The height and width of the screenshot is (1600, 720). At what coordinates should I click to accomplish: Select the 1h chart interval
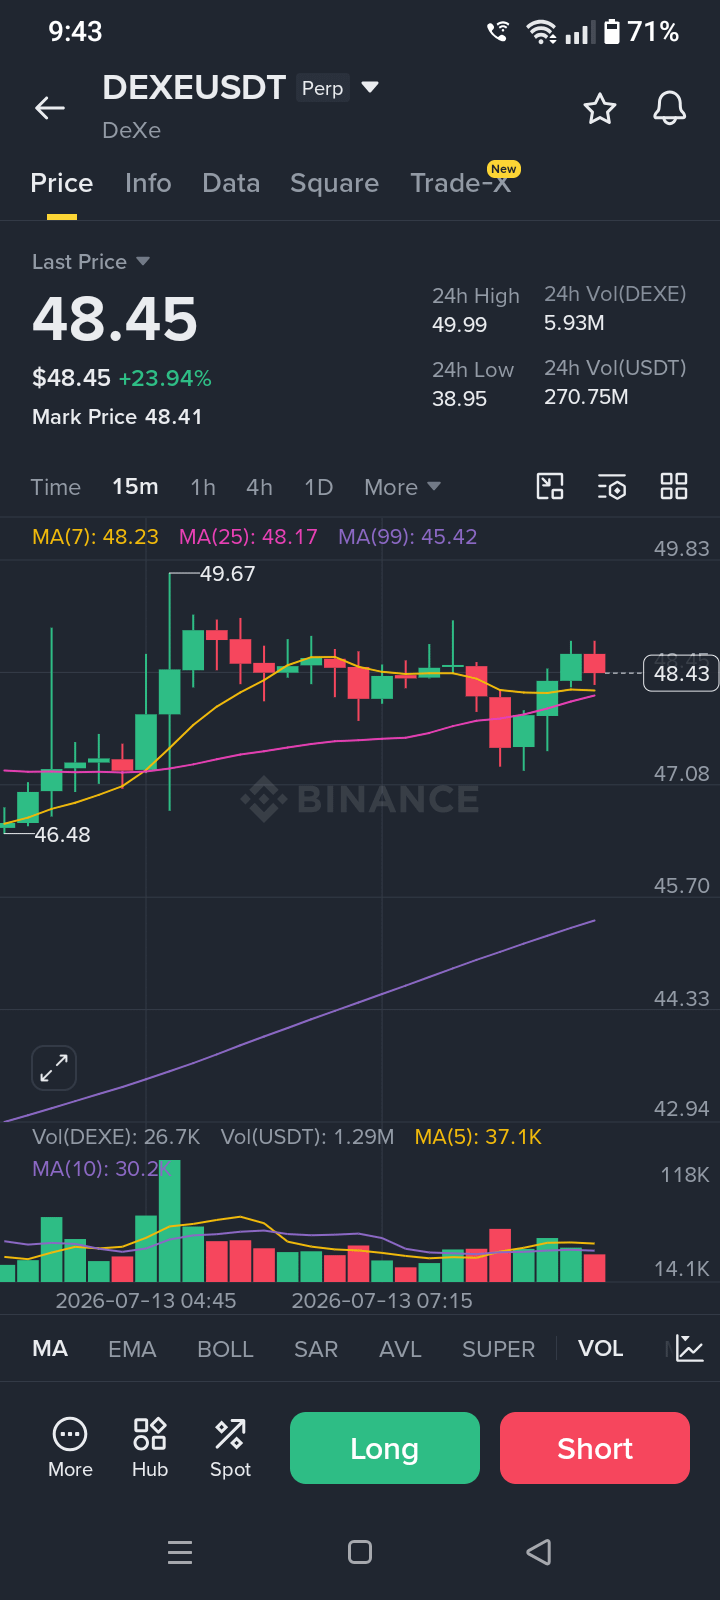[x=203, y=487]
